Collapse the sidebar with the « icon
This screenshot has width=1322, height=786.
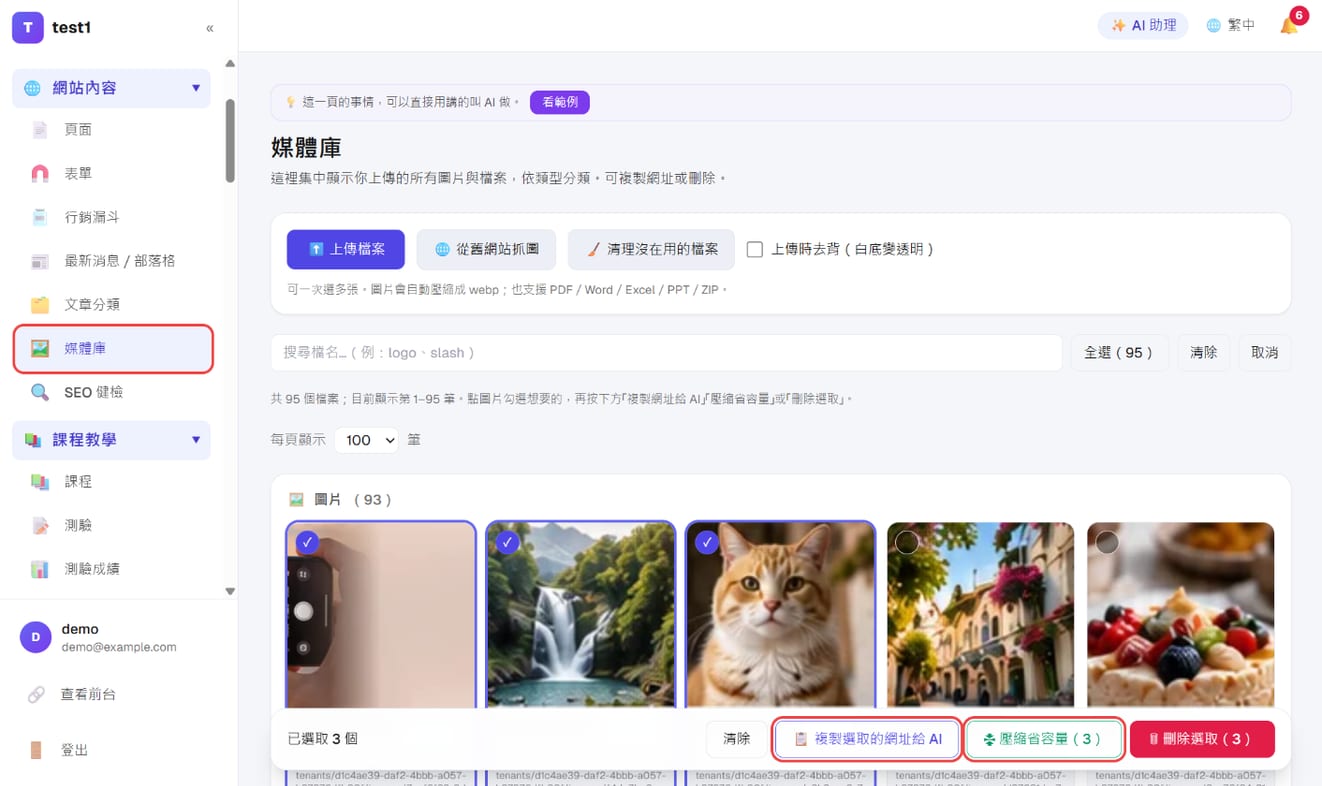click(x=209, y=28)
